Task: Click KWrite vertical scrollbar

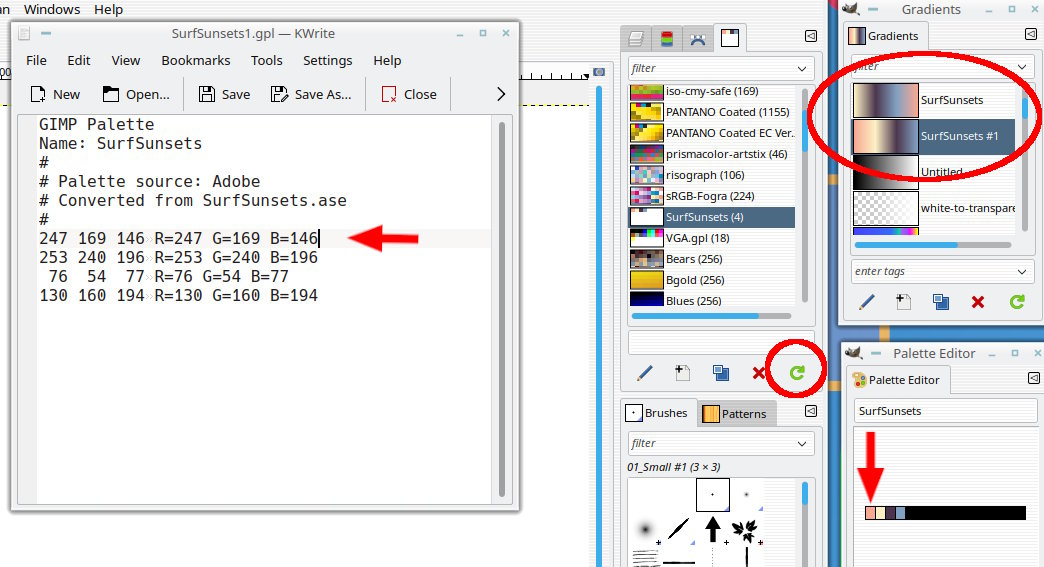Action: point(501,309)
